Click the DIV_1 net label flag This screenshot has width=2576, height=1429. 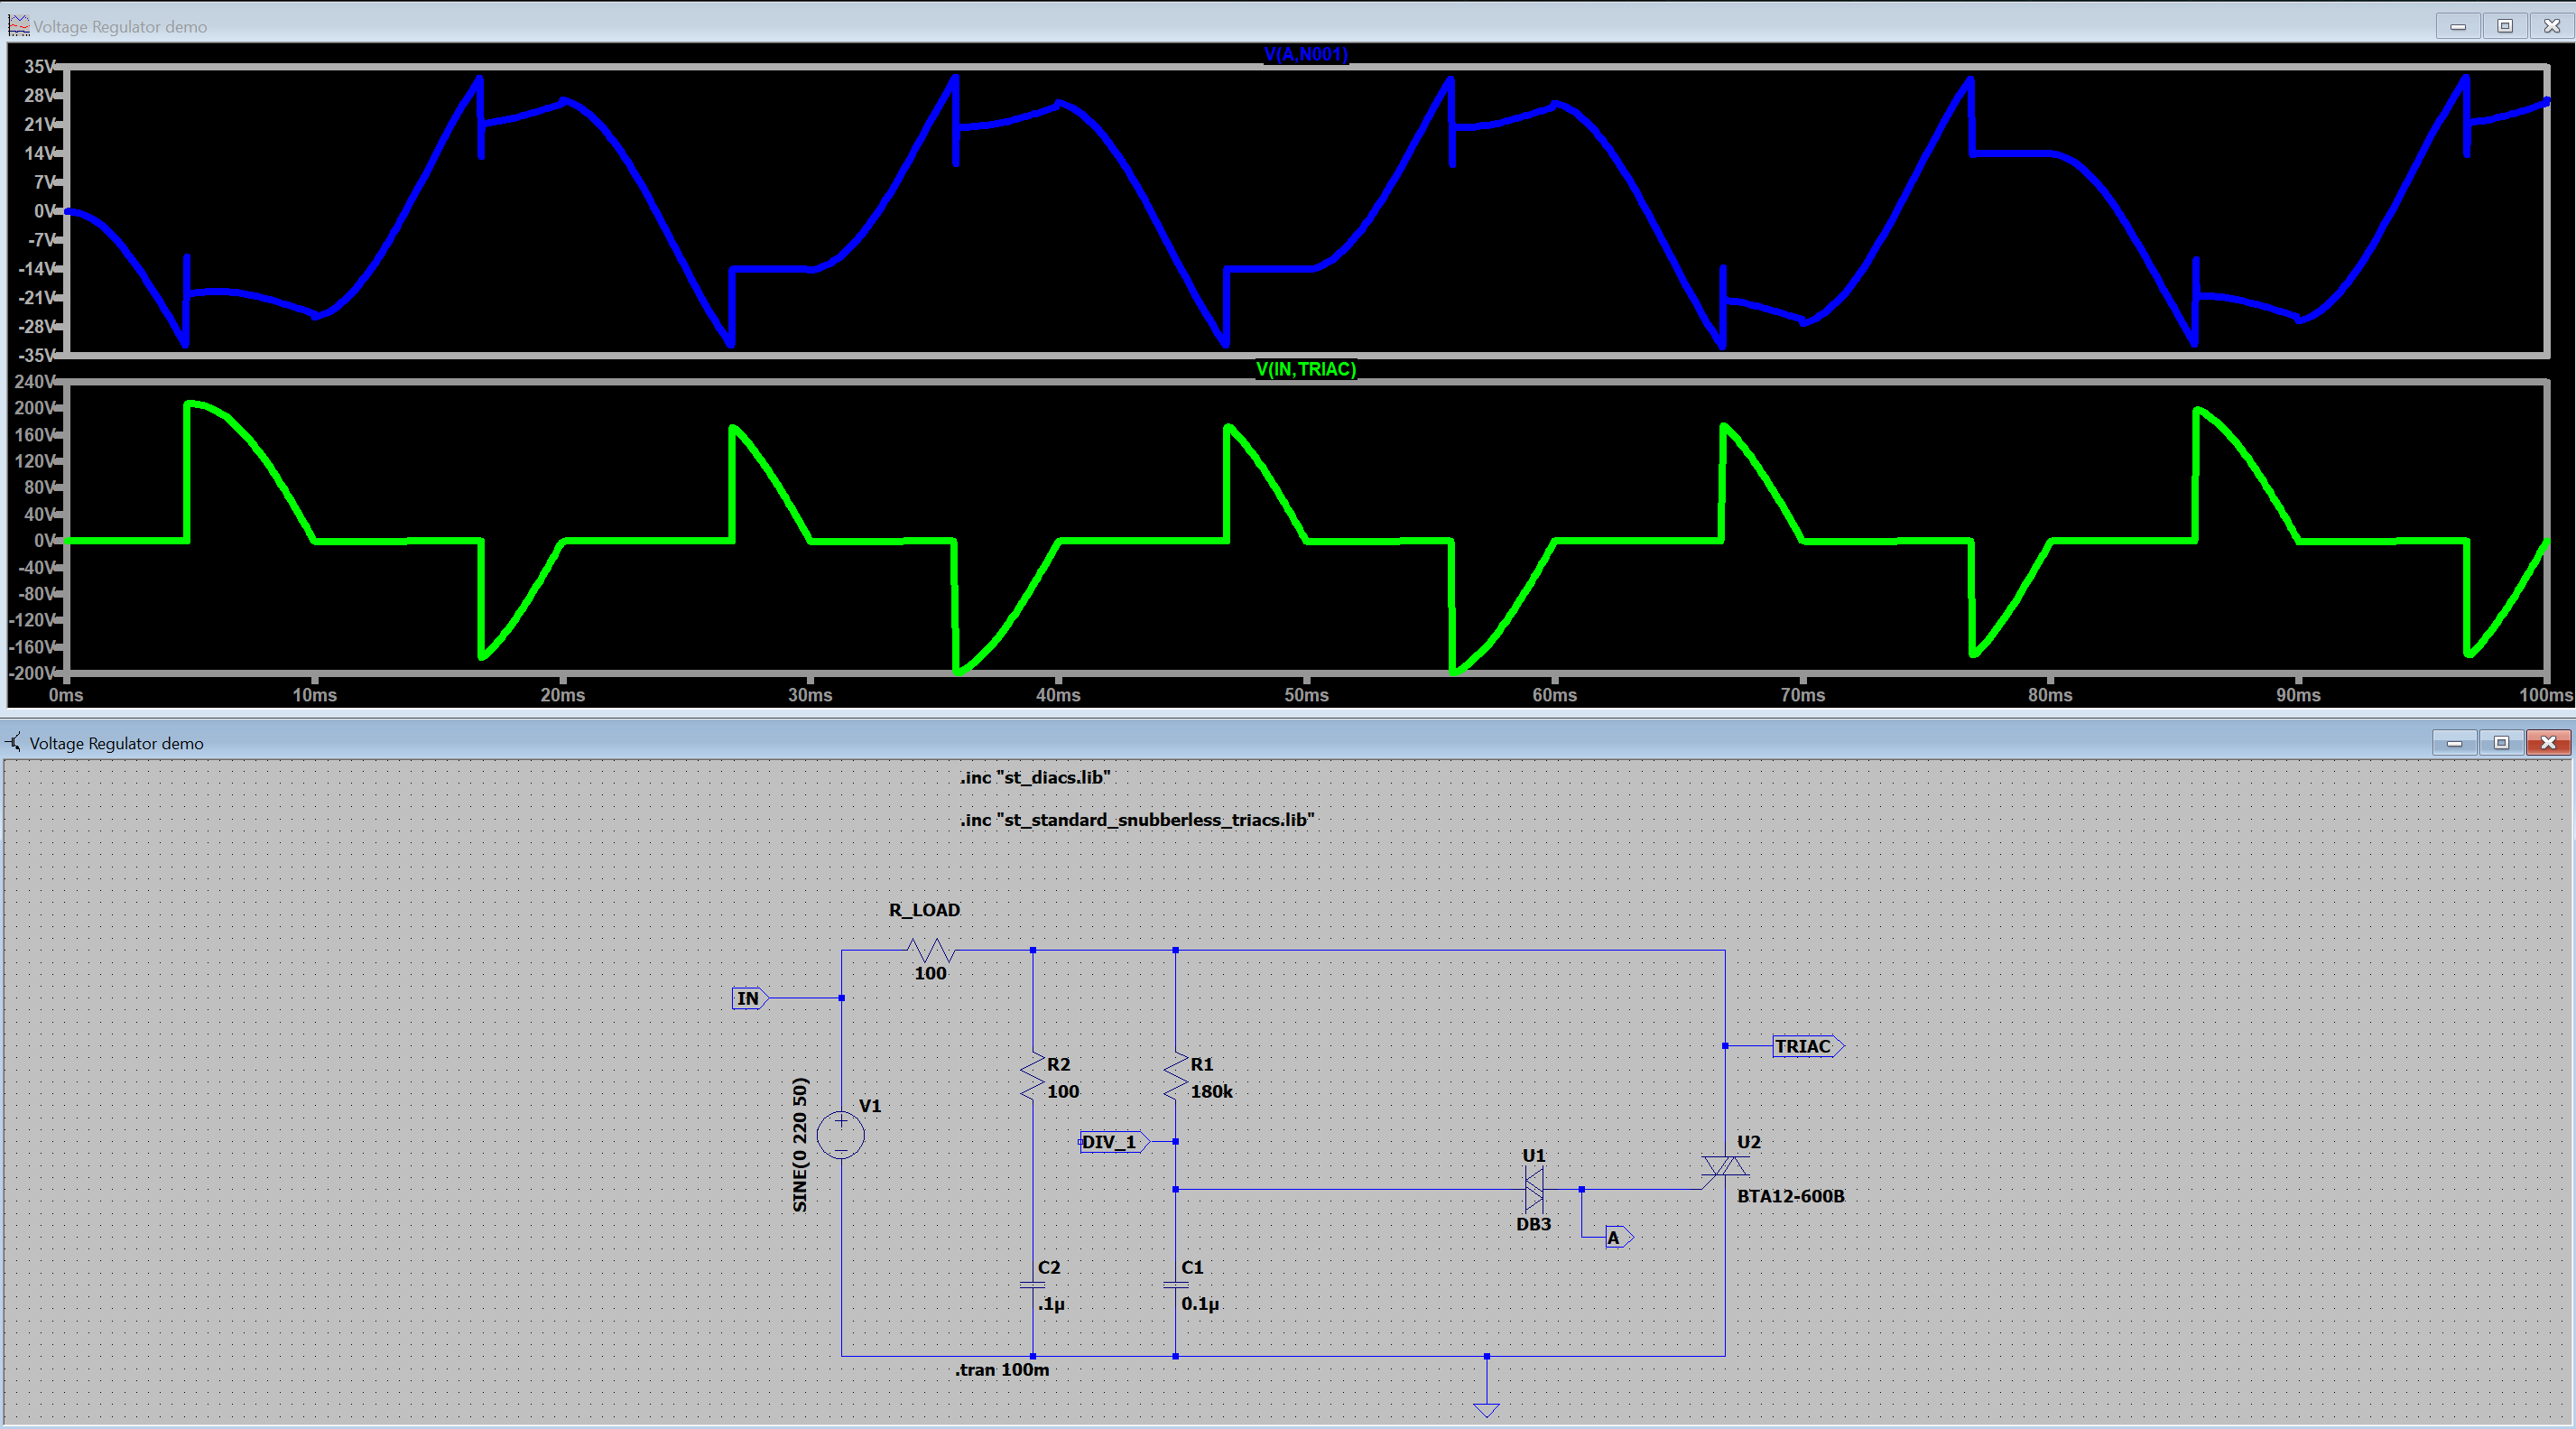[x=1113, y=1141]
